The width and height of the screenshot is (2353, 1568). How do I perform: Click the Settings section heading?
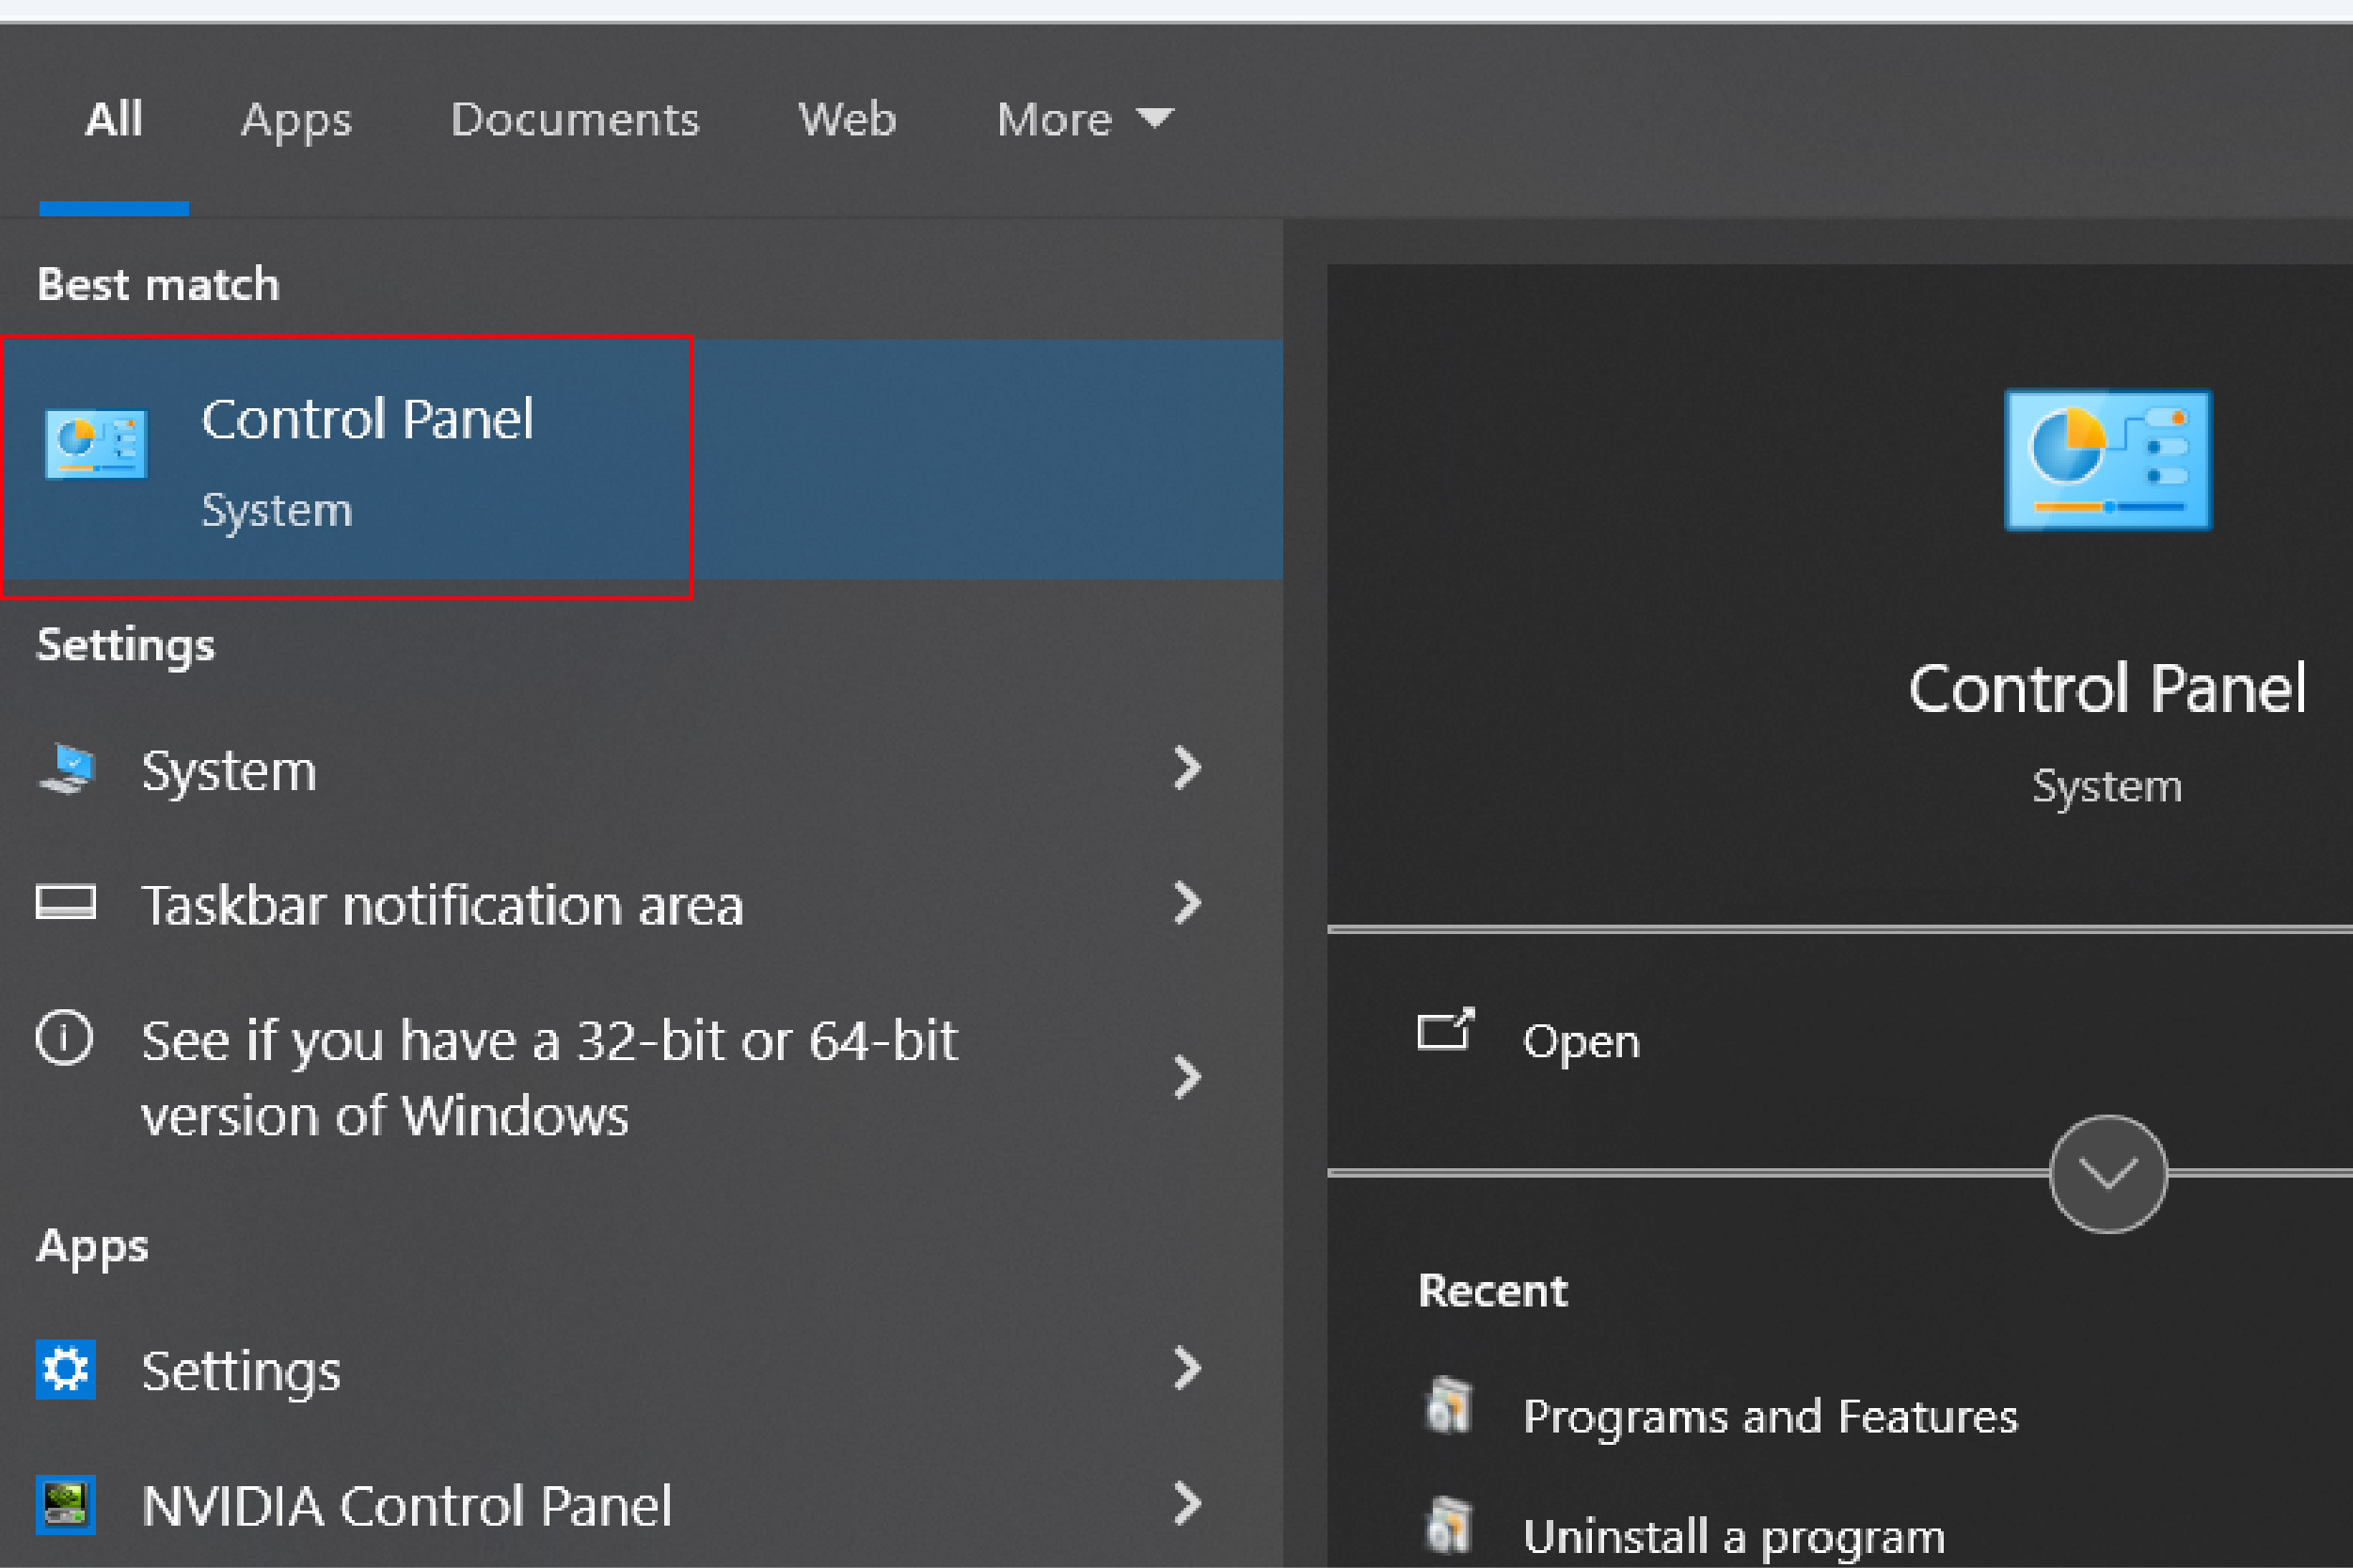[x=126, y=646]
